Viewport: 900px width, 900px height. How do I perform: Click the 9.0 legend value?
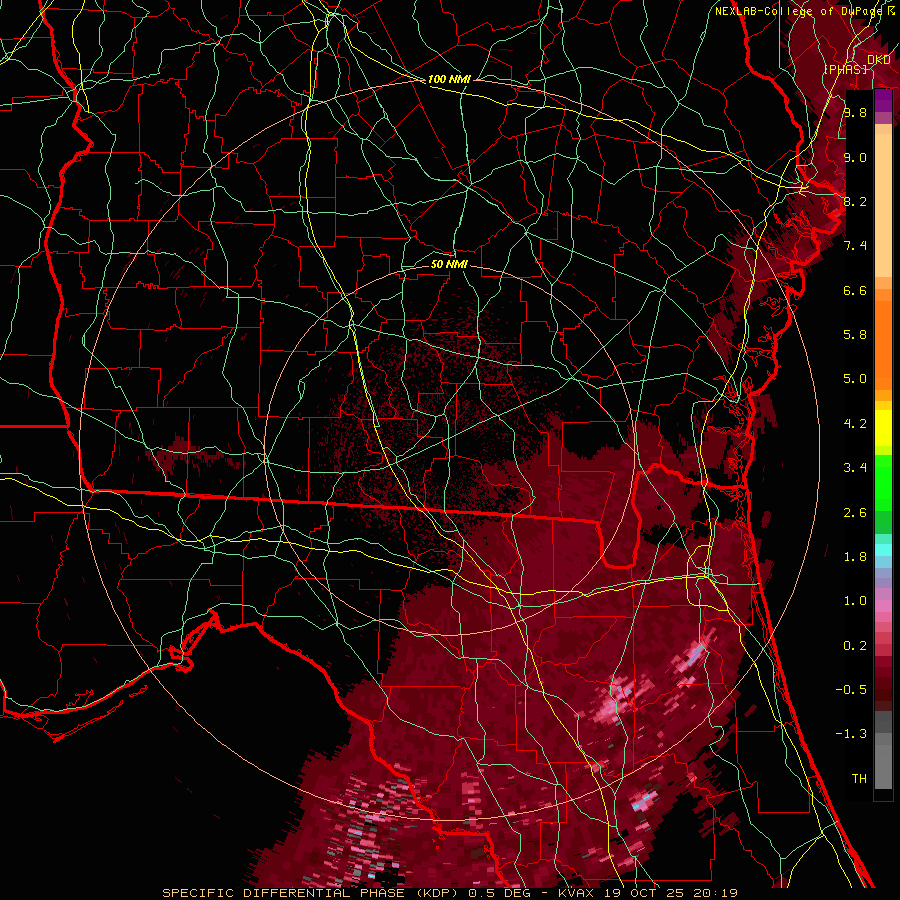click(x=855, y=157)
